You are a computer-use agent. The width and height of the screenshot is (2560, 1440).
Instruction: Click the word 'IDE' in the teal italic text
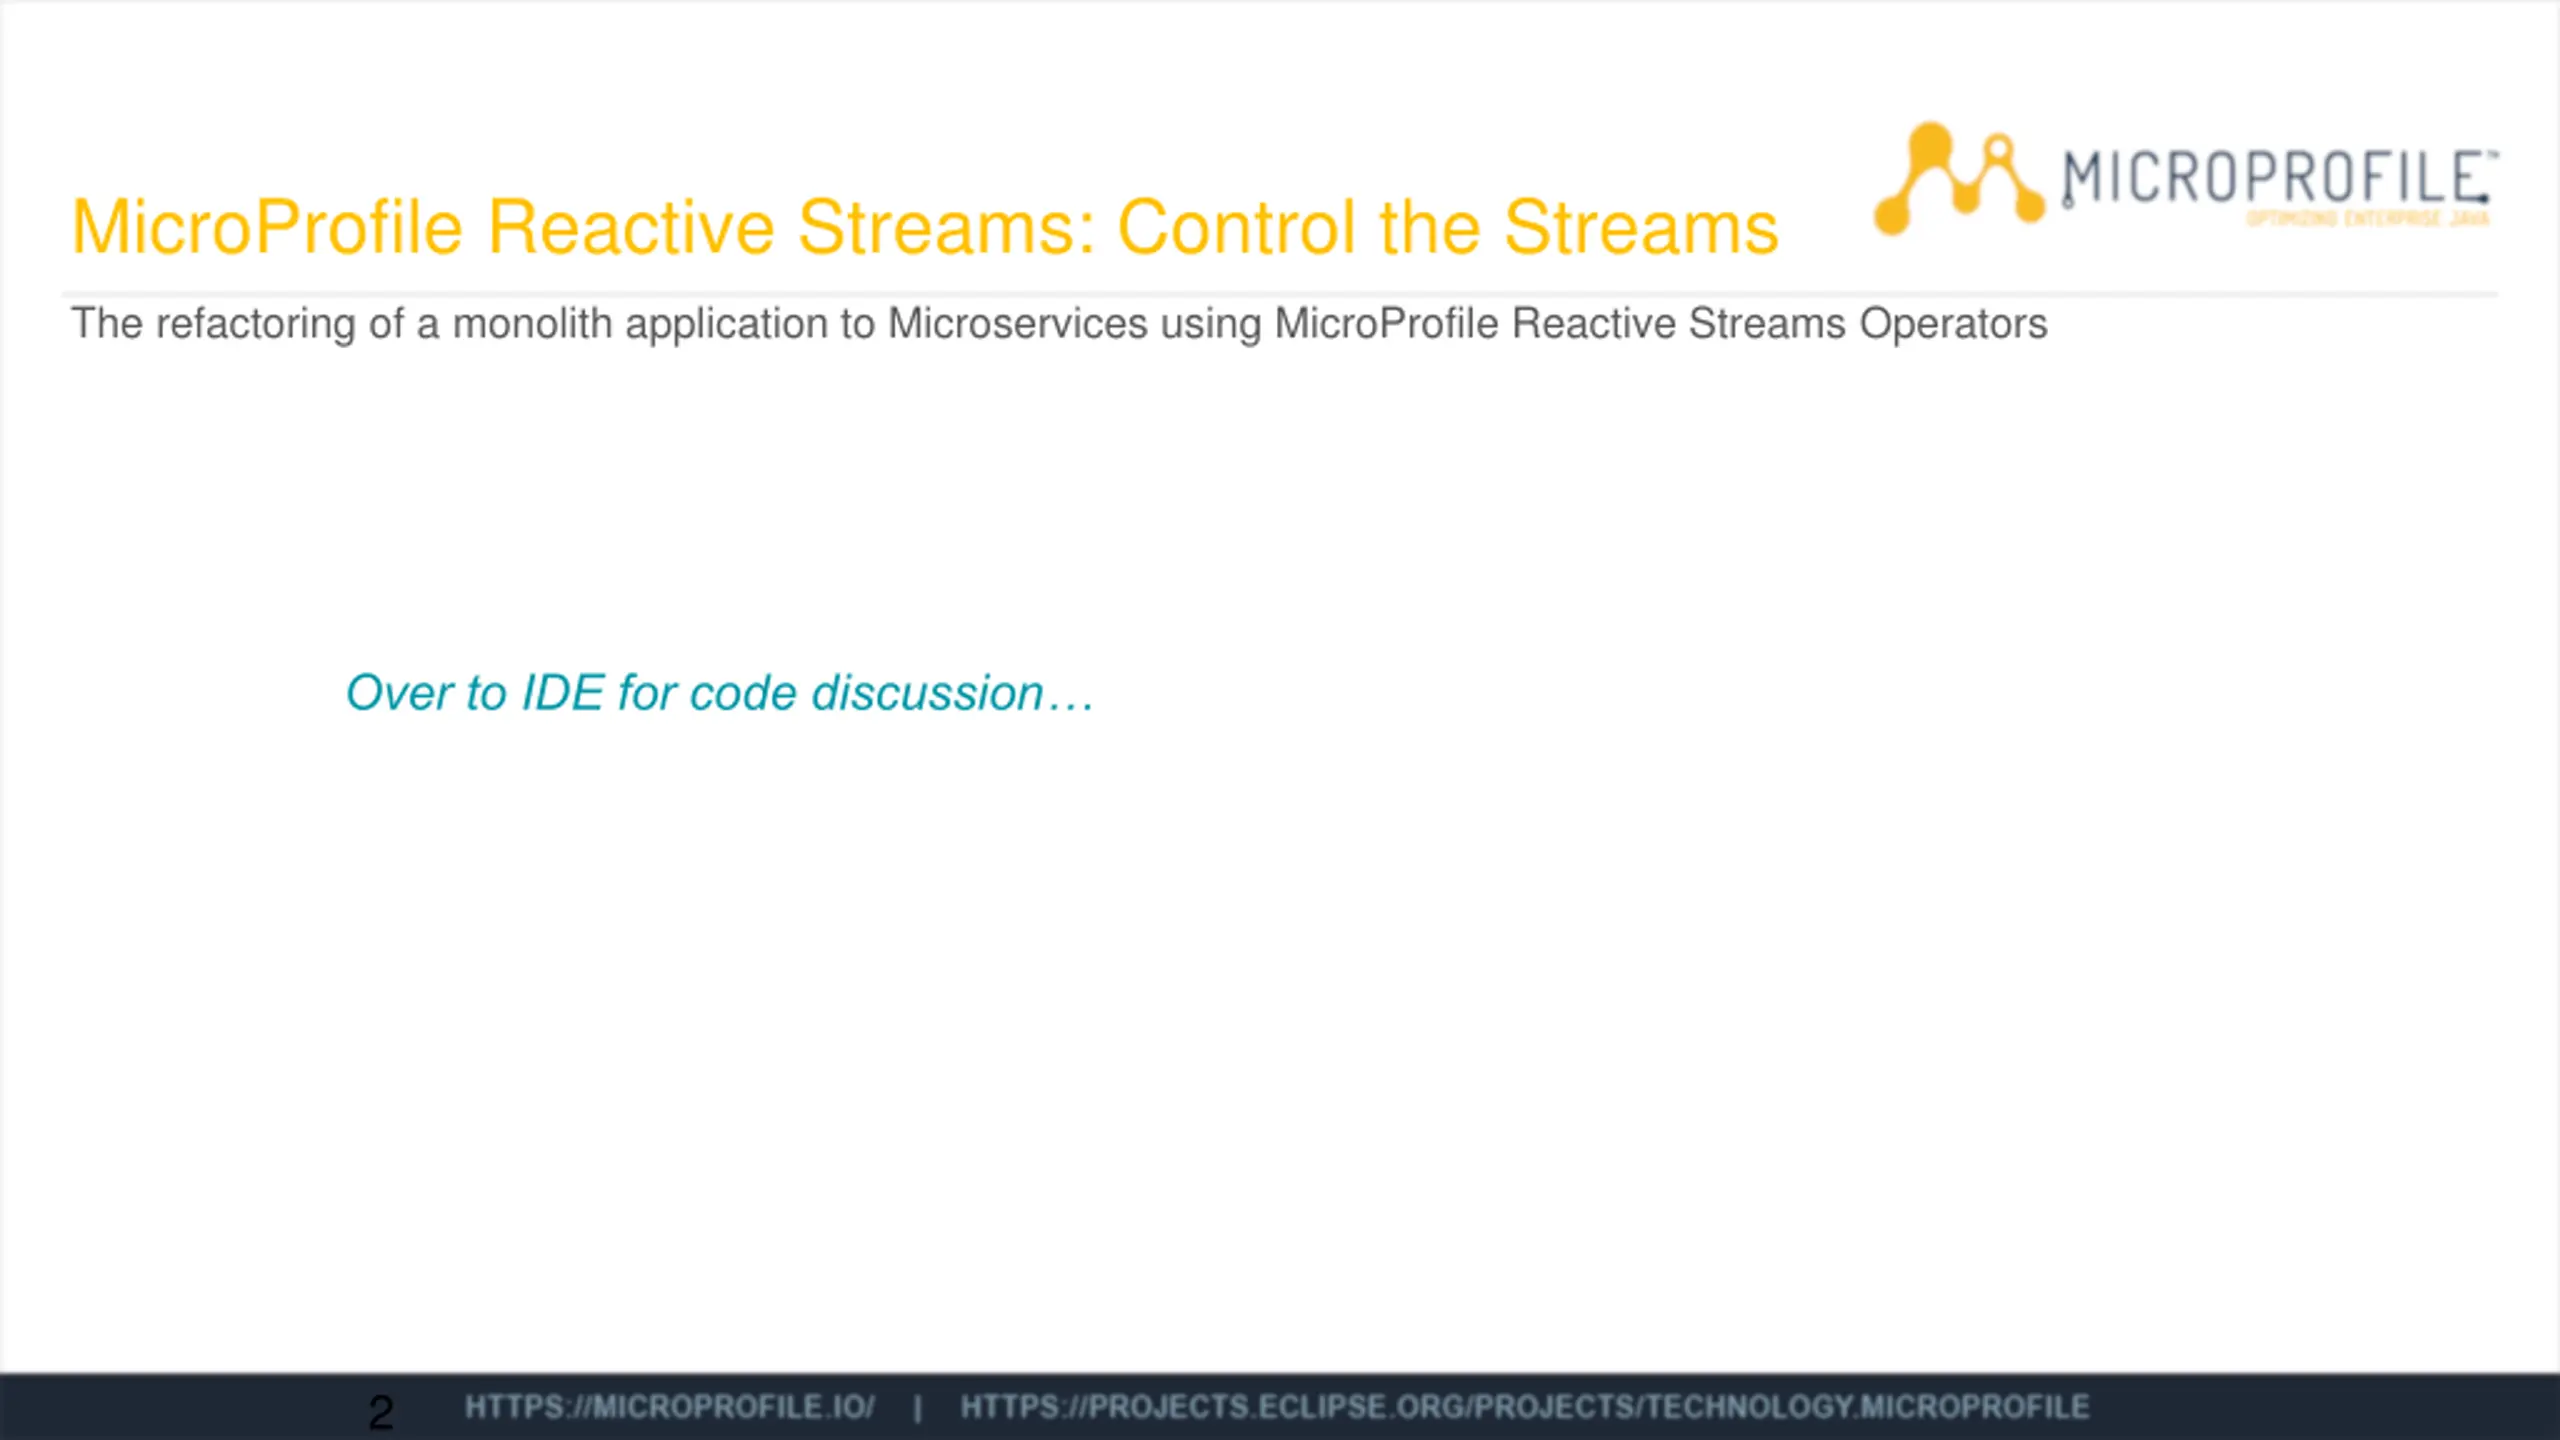pyautogui.click(x=563, y=693)
